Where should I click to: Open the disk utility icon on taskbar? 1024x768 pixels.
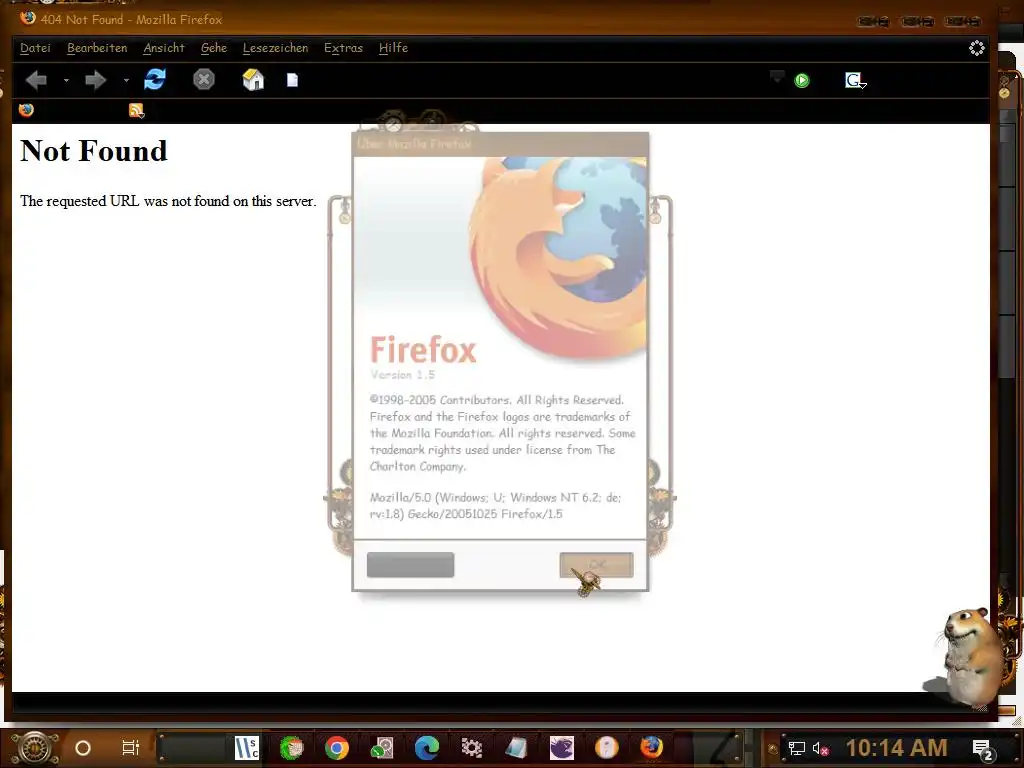tap(382, 748)
